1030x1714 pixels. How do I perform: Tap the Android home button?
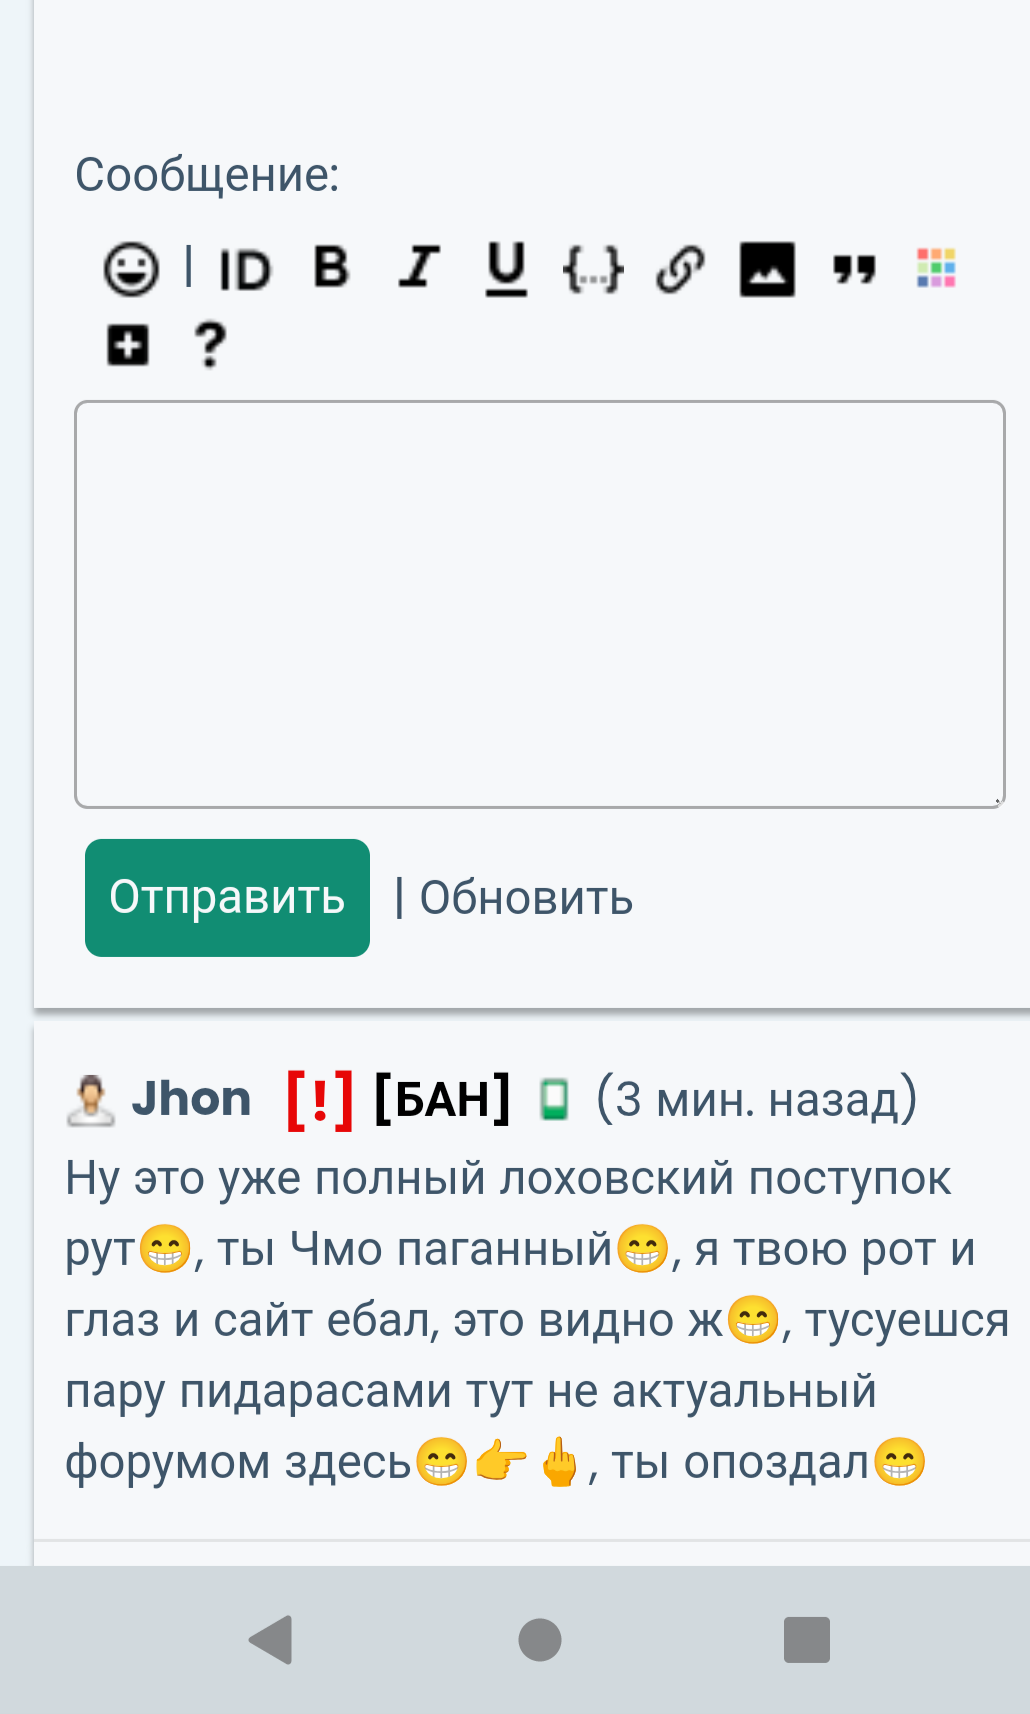tap(540, 1640)
